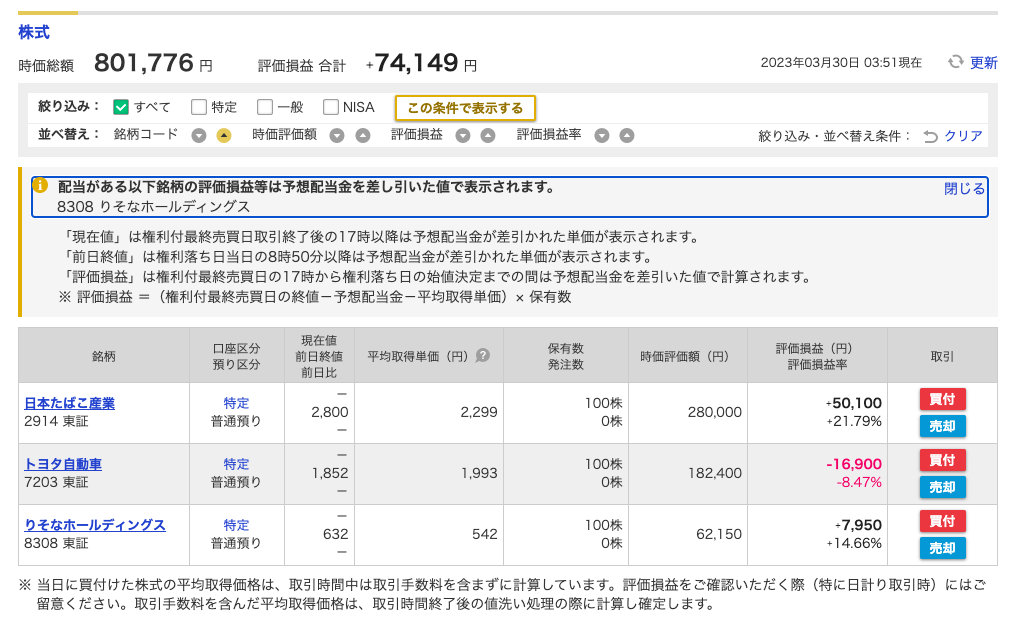
Task: Click 特定 account link for 日本たばこ産業
Action: pyautogui.click(x=236, y=403)
